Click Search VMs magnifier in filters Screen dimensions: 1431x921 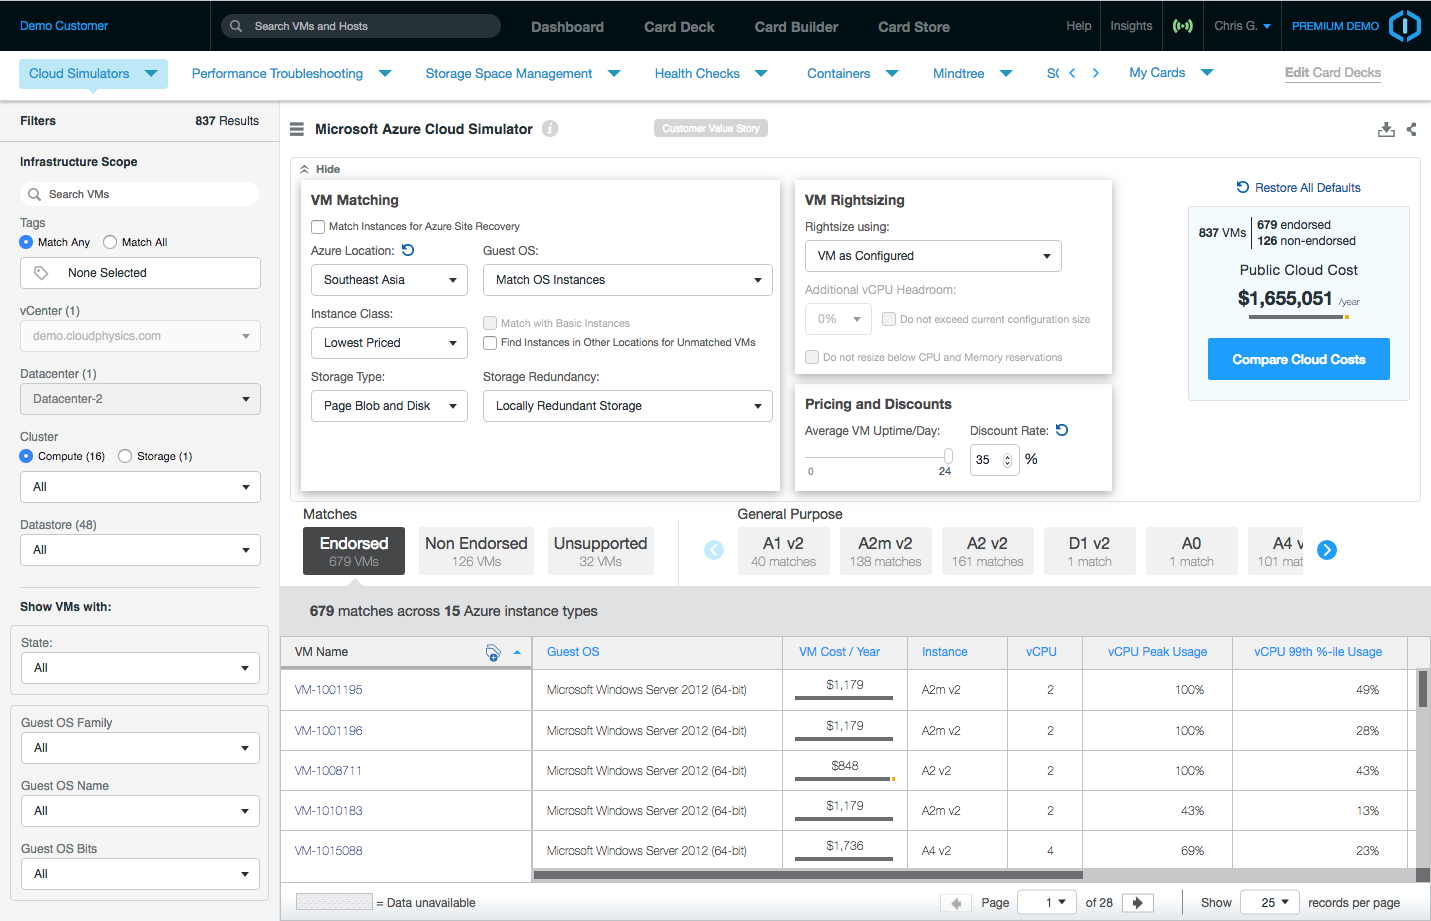(35, 194)
